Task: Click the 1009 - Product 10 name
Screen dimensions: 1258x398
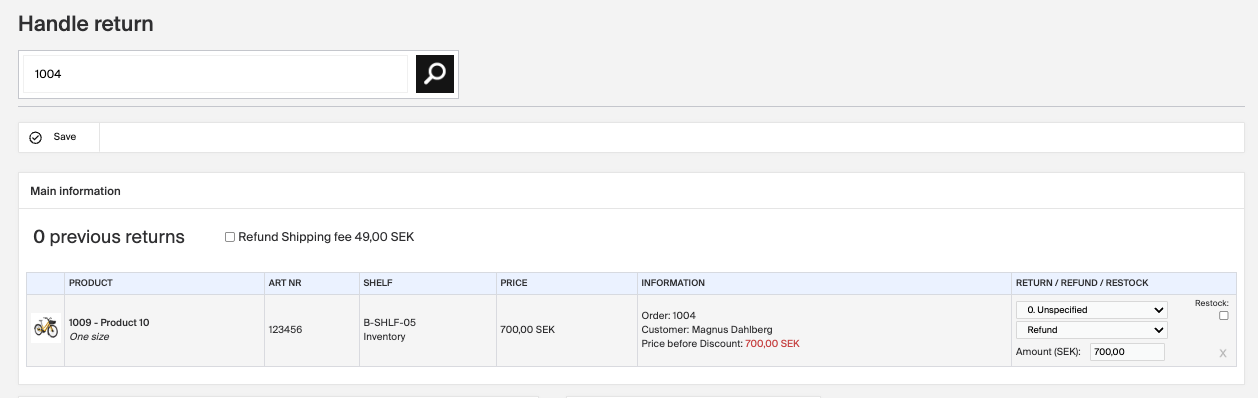Action: pos(109,323)
